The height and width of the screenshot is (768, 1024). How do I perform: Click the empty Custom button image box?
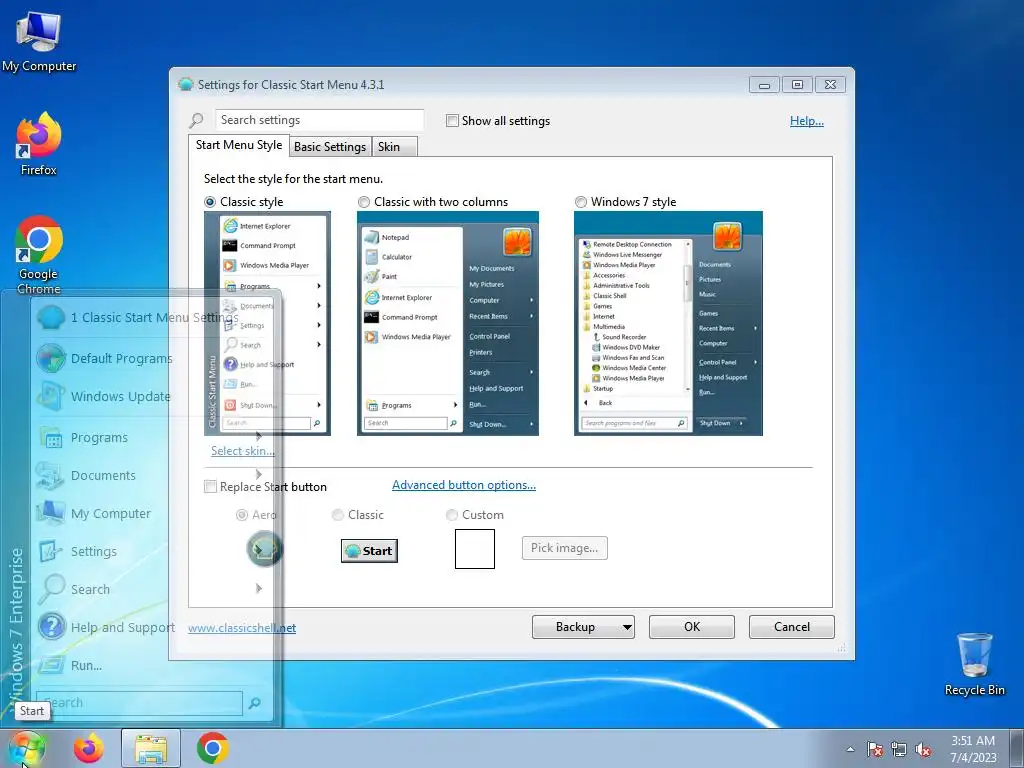click(475, 549)
